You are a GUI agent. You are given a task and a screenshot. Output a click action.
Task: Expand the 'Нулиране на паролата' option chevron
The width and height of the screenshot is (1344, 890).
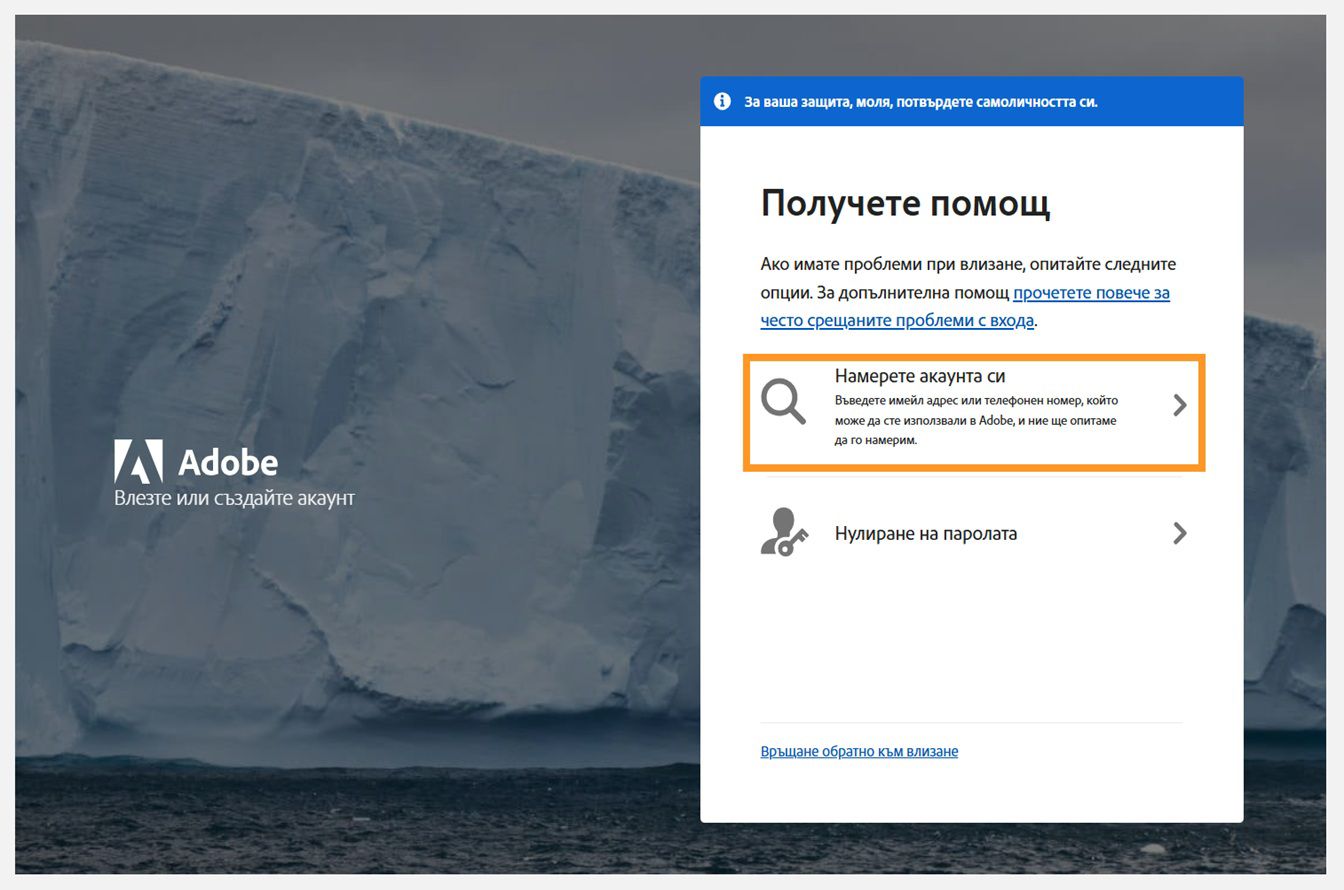(x=1180, y=533)
